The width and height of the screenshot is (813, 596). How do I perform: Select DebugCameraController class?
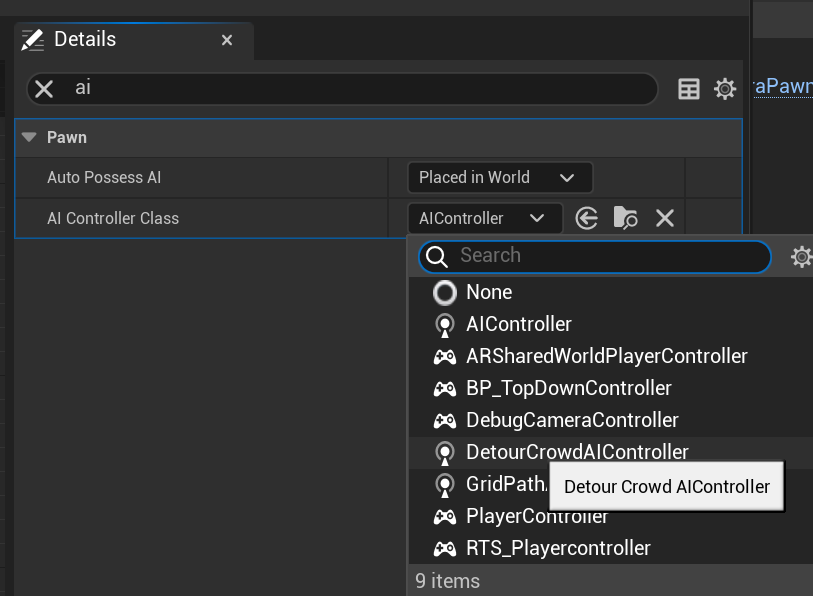(x=572, y=420)
